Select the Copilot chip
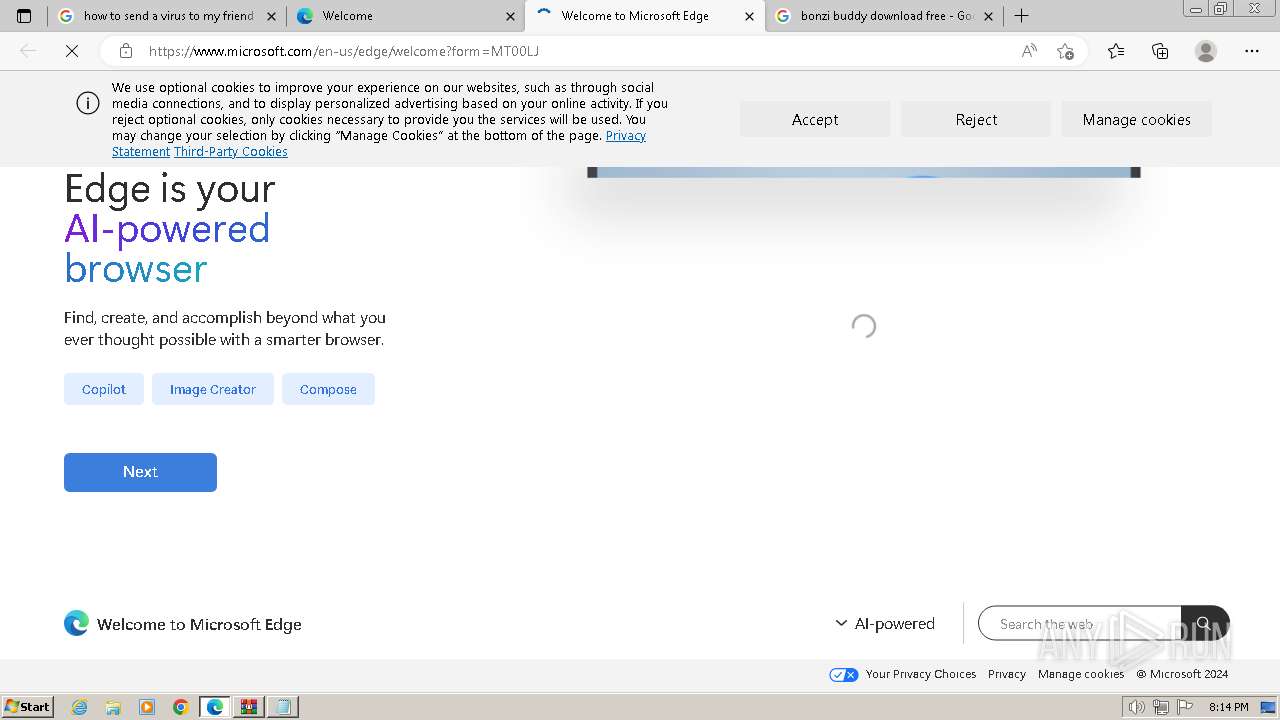The width and height of the screenshot is (1280, 720). point(104,389)
